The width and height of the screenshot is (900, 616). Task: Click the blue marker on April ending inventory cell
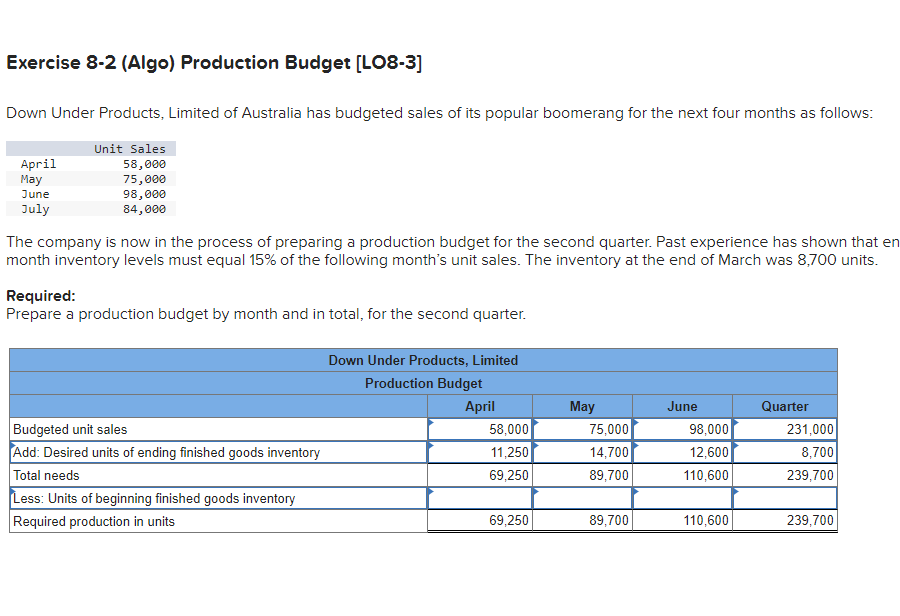point(432,447)
